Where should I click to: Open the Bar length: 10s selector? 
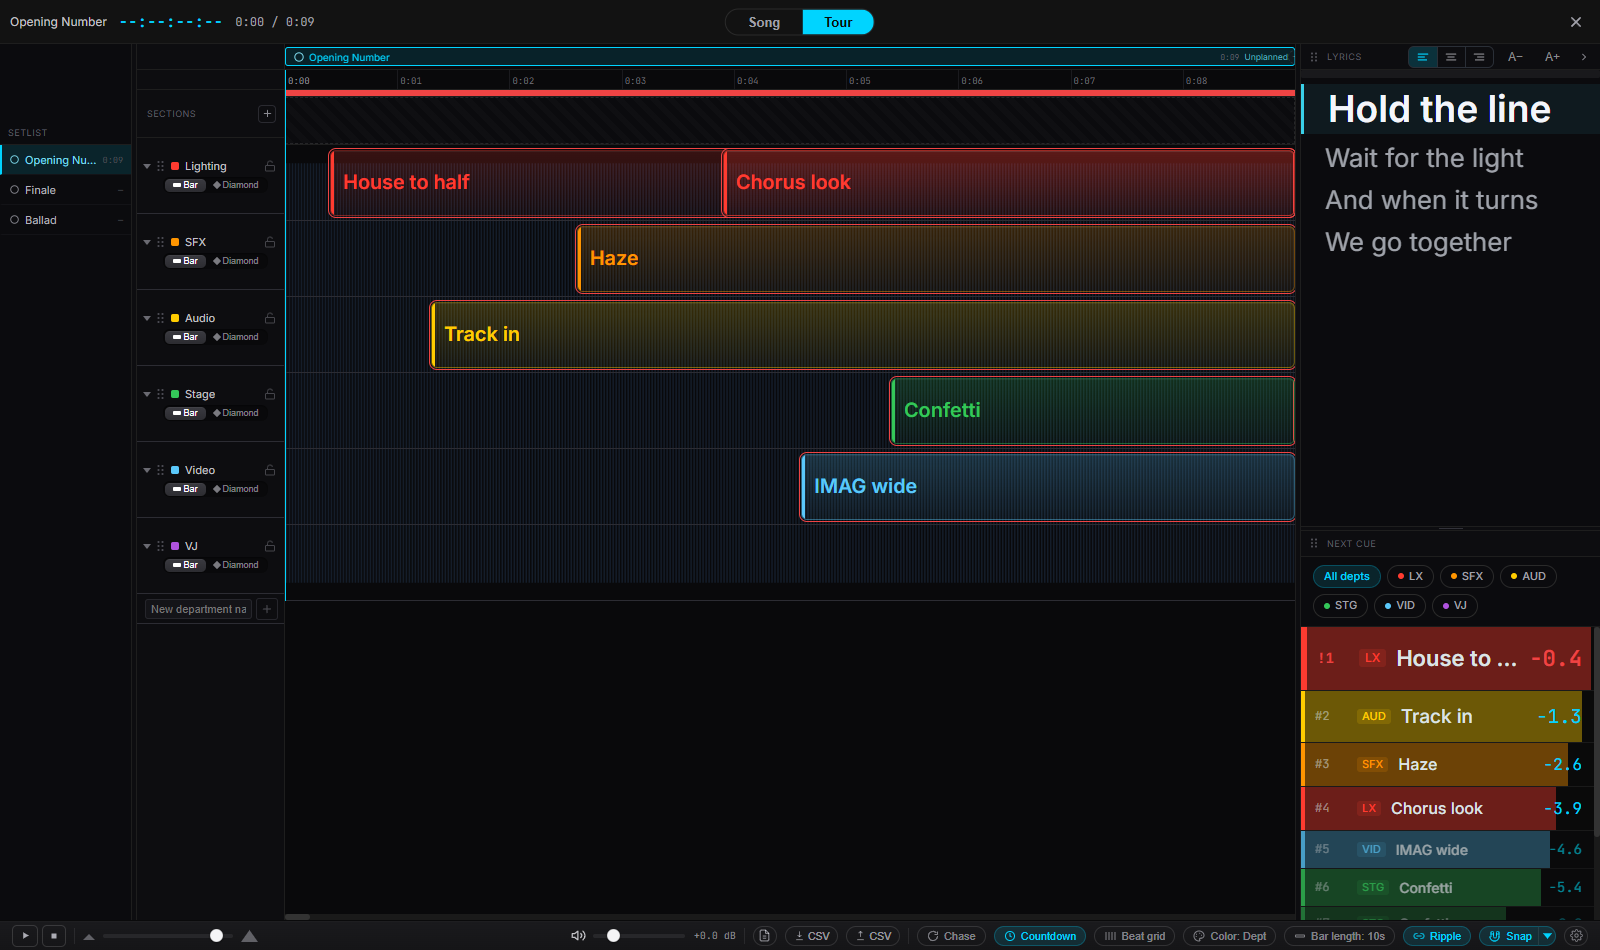pos(1339,936)
